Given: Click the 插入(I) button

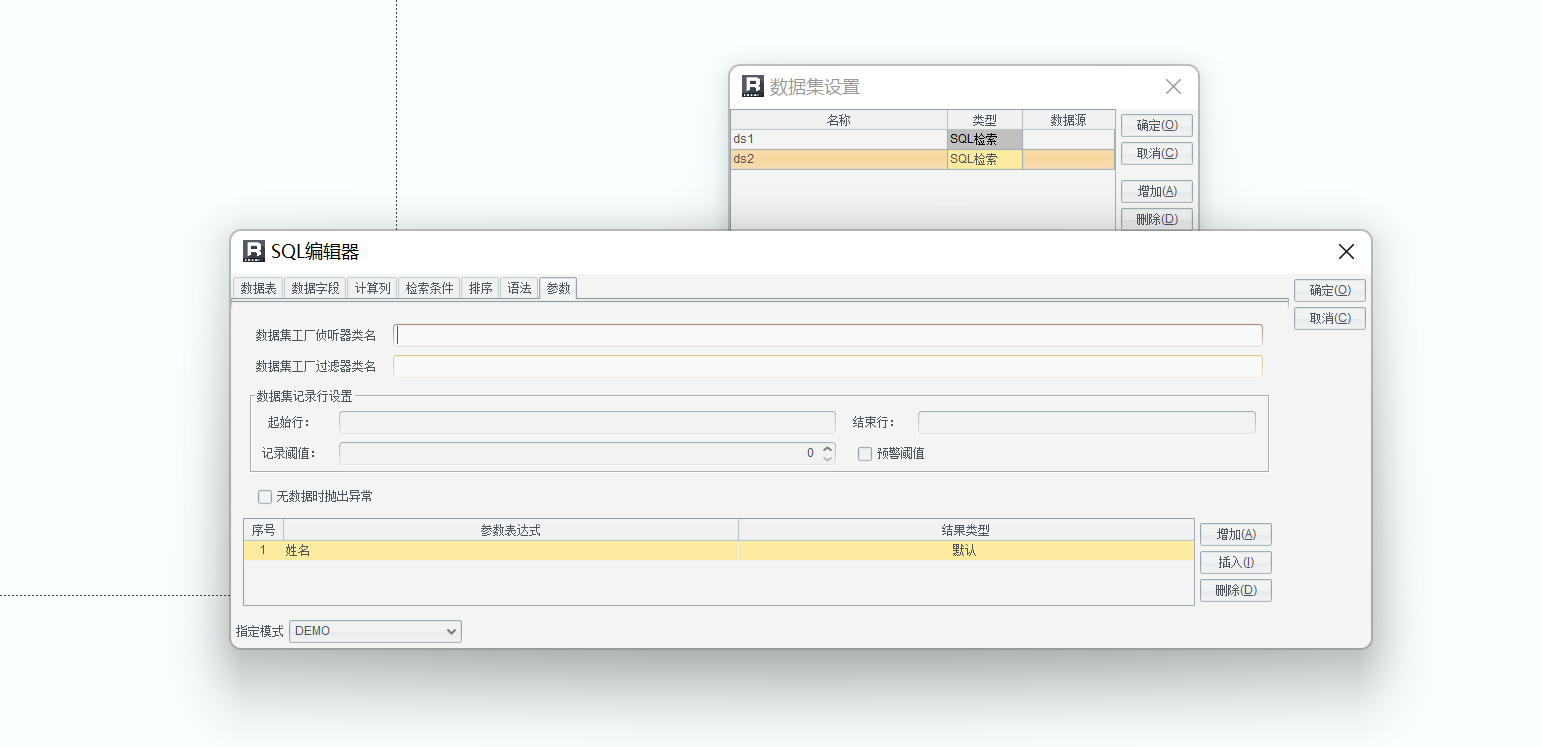Looking at the screenshot, I should (x=1236, y=562).
